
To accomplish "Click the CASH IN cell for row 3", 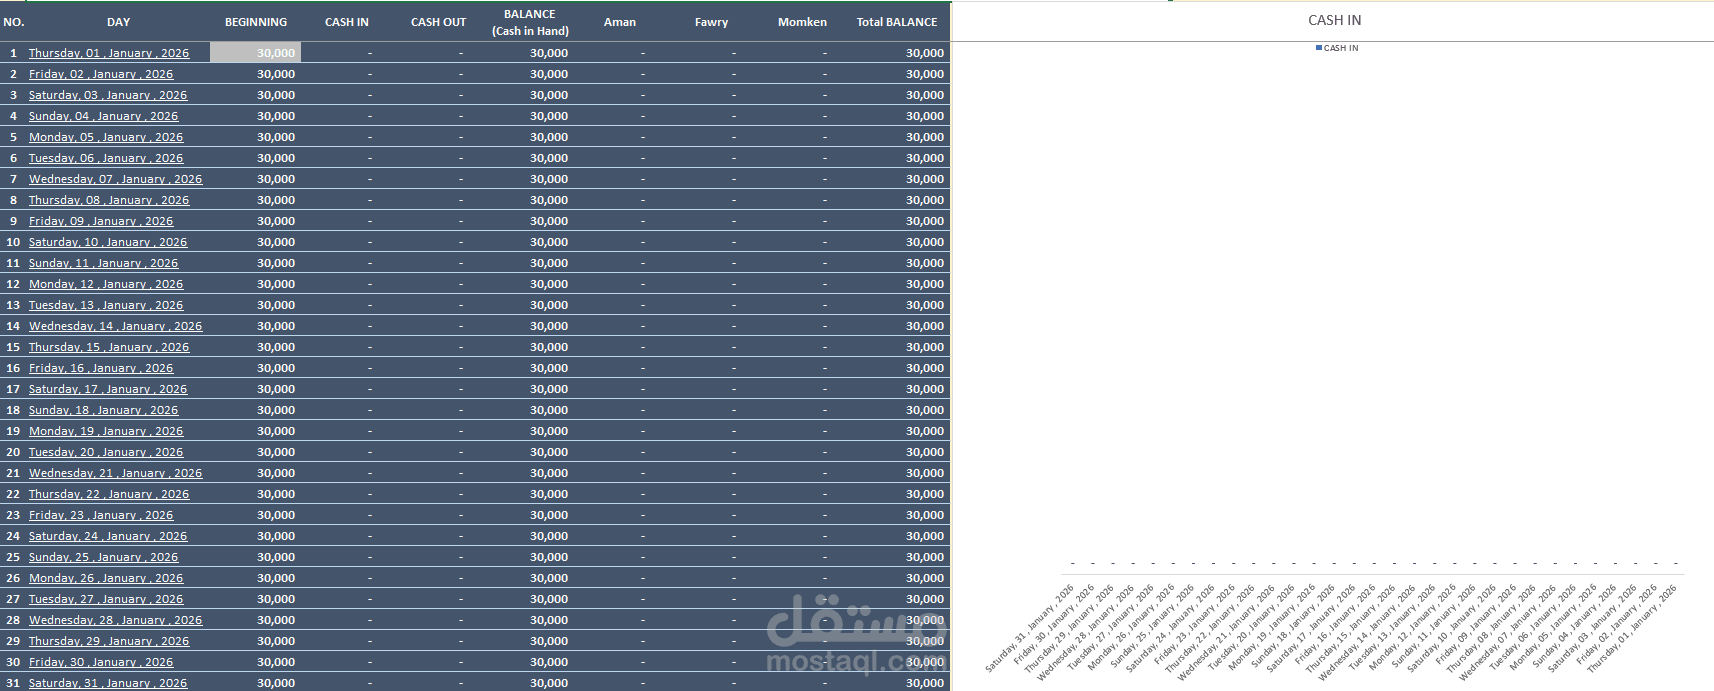I will coord(347,95).
